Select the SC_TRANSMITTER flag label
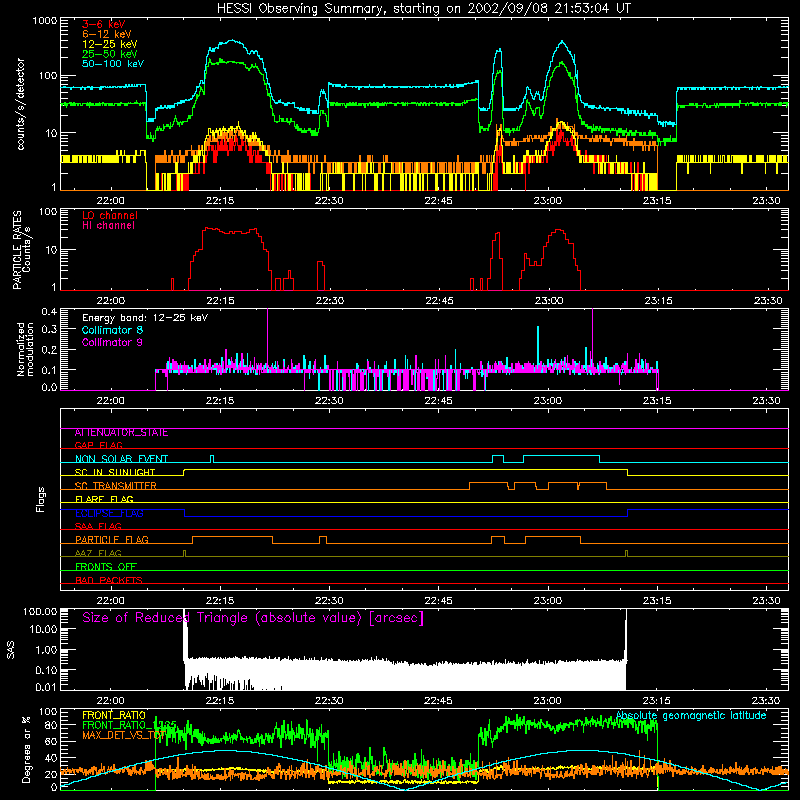 [116, 486]
